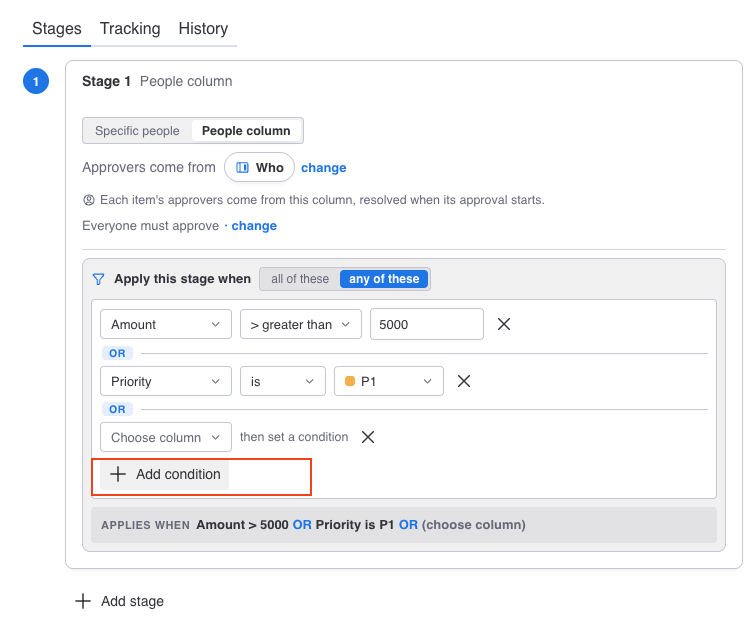Click the Add condition button
This screenshot has width=748, height=638.
pos(165,474)
